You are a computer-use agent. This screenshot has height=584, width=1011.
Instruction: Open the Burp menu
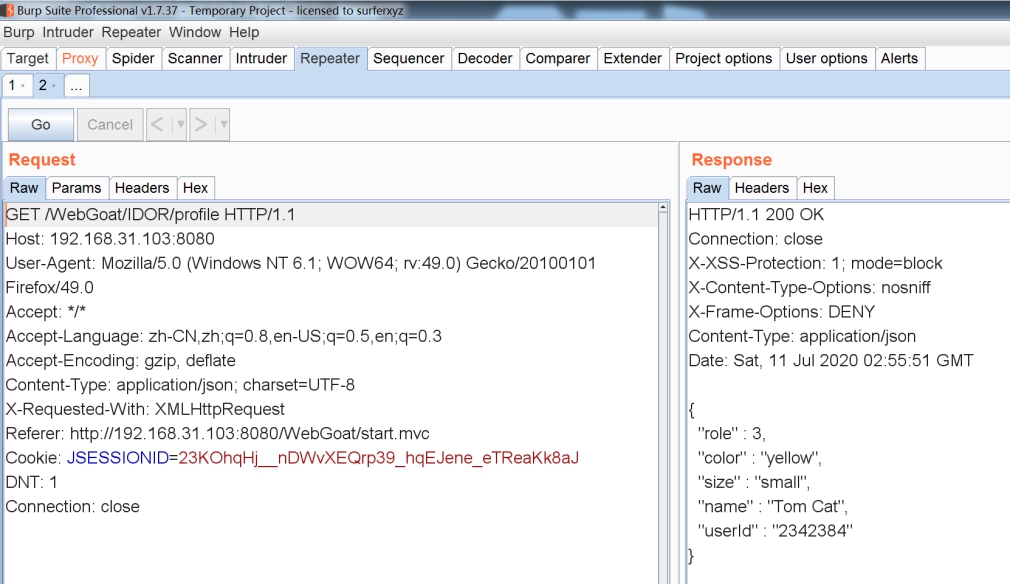[19, 32]
